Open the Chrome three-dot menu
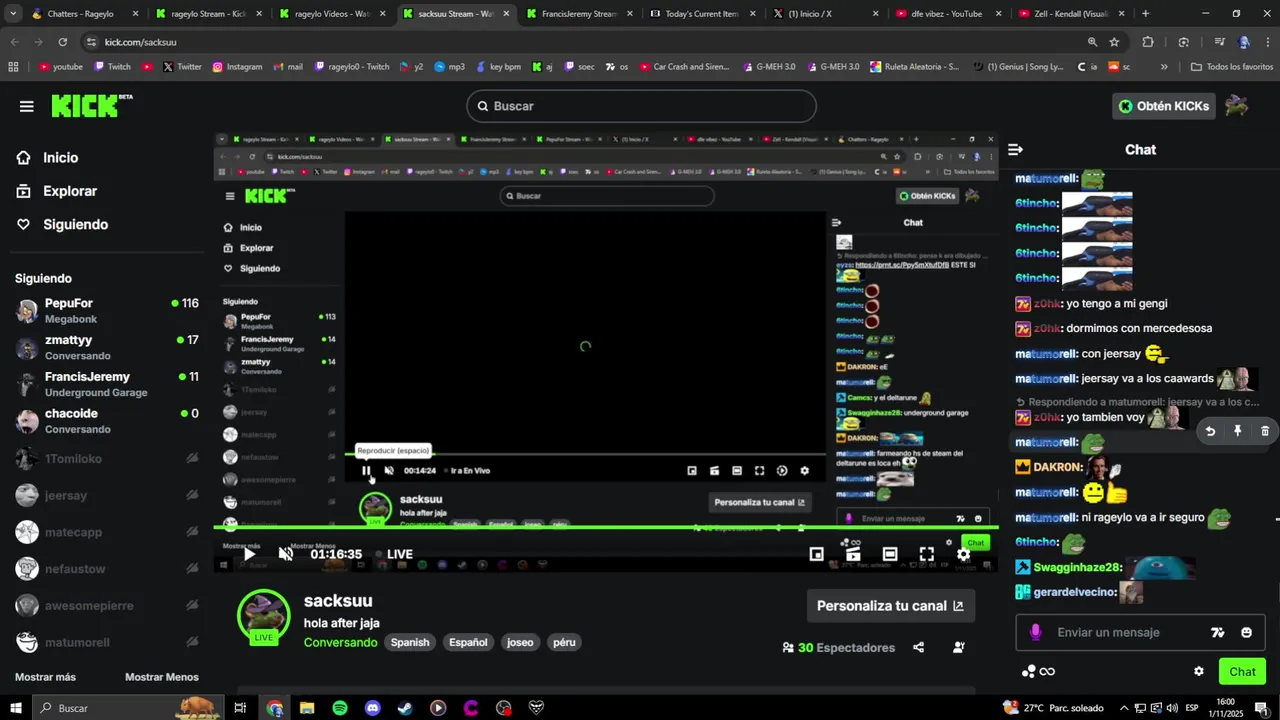Viewport: 1280px width, 720px height. 1268,42
